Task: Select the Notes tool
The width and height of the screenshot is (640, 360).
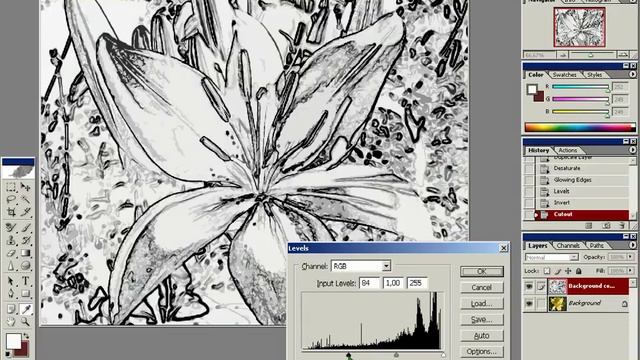Action: [11, 309]
